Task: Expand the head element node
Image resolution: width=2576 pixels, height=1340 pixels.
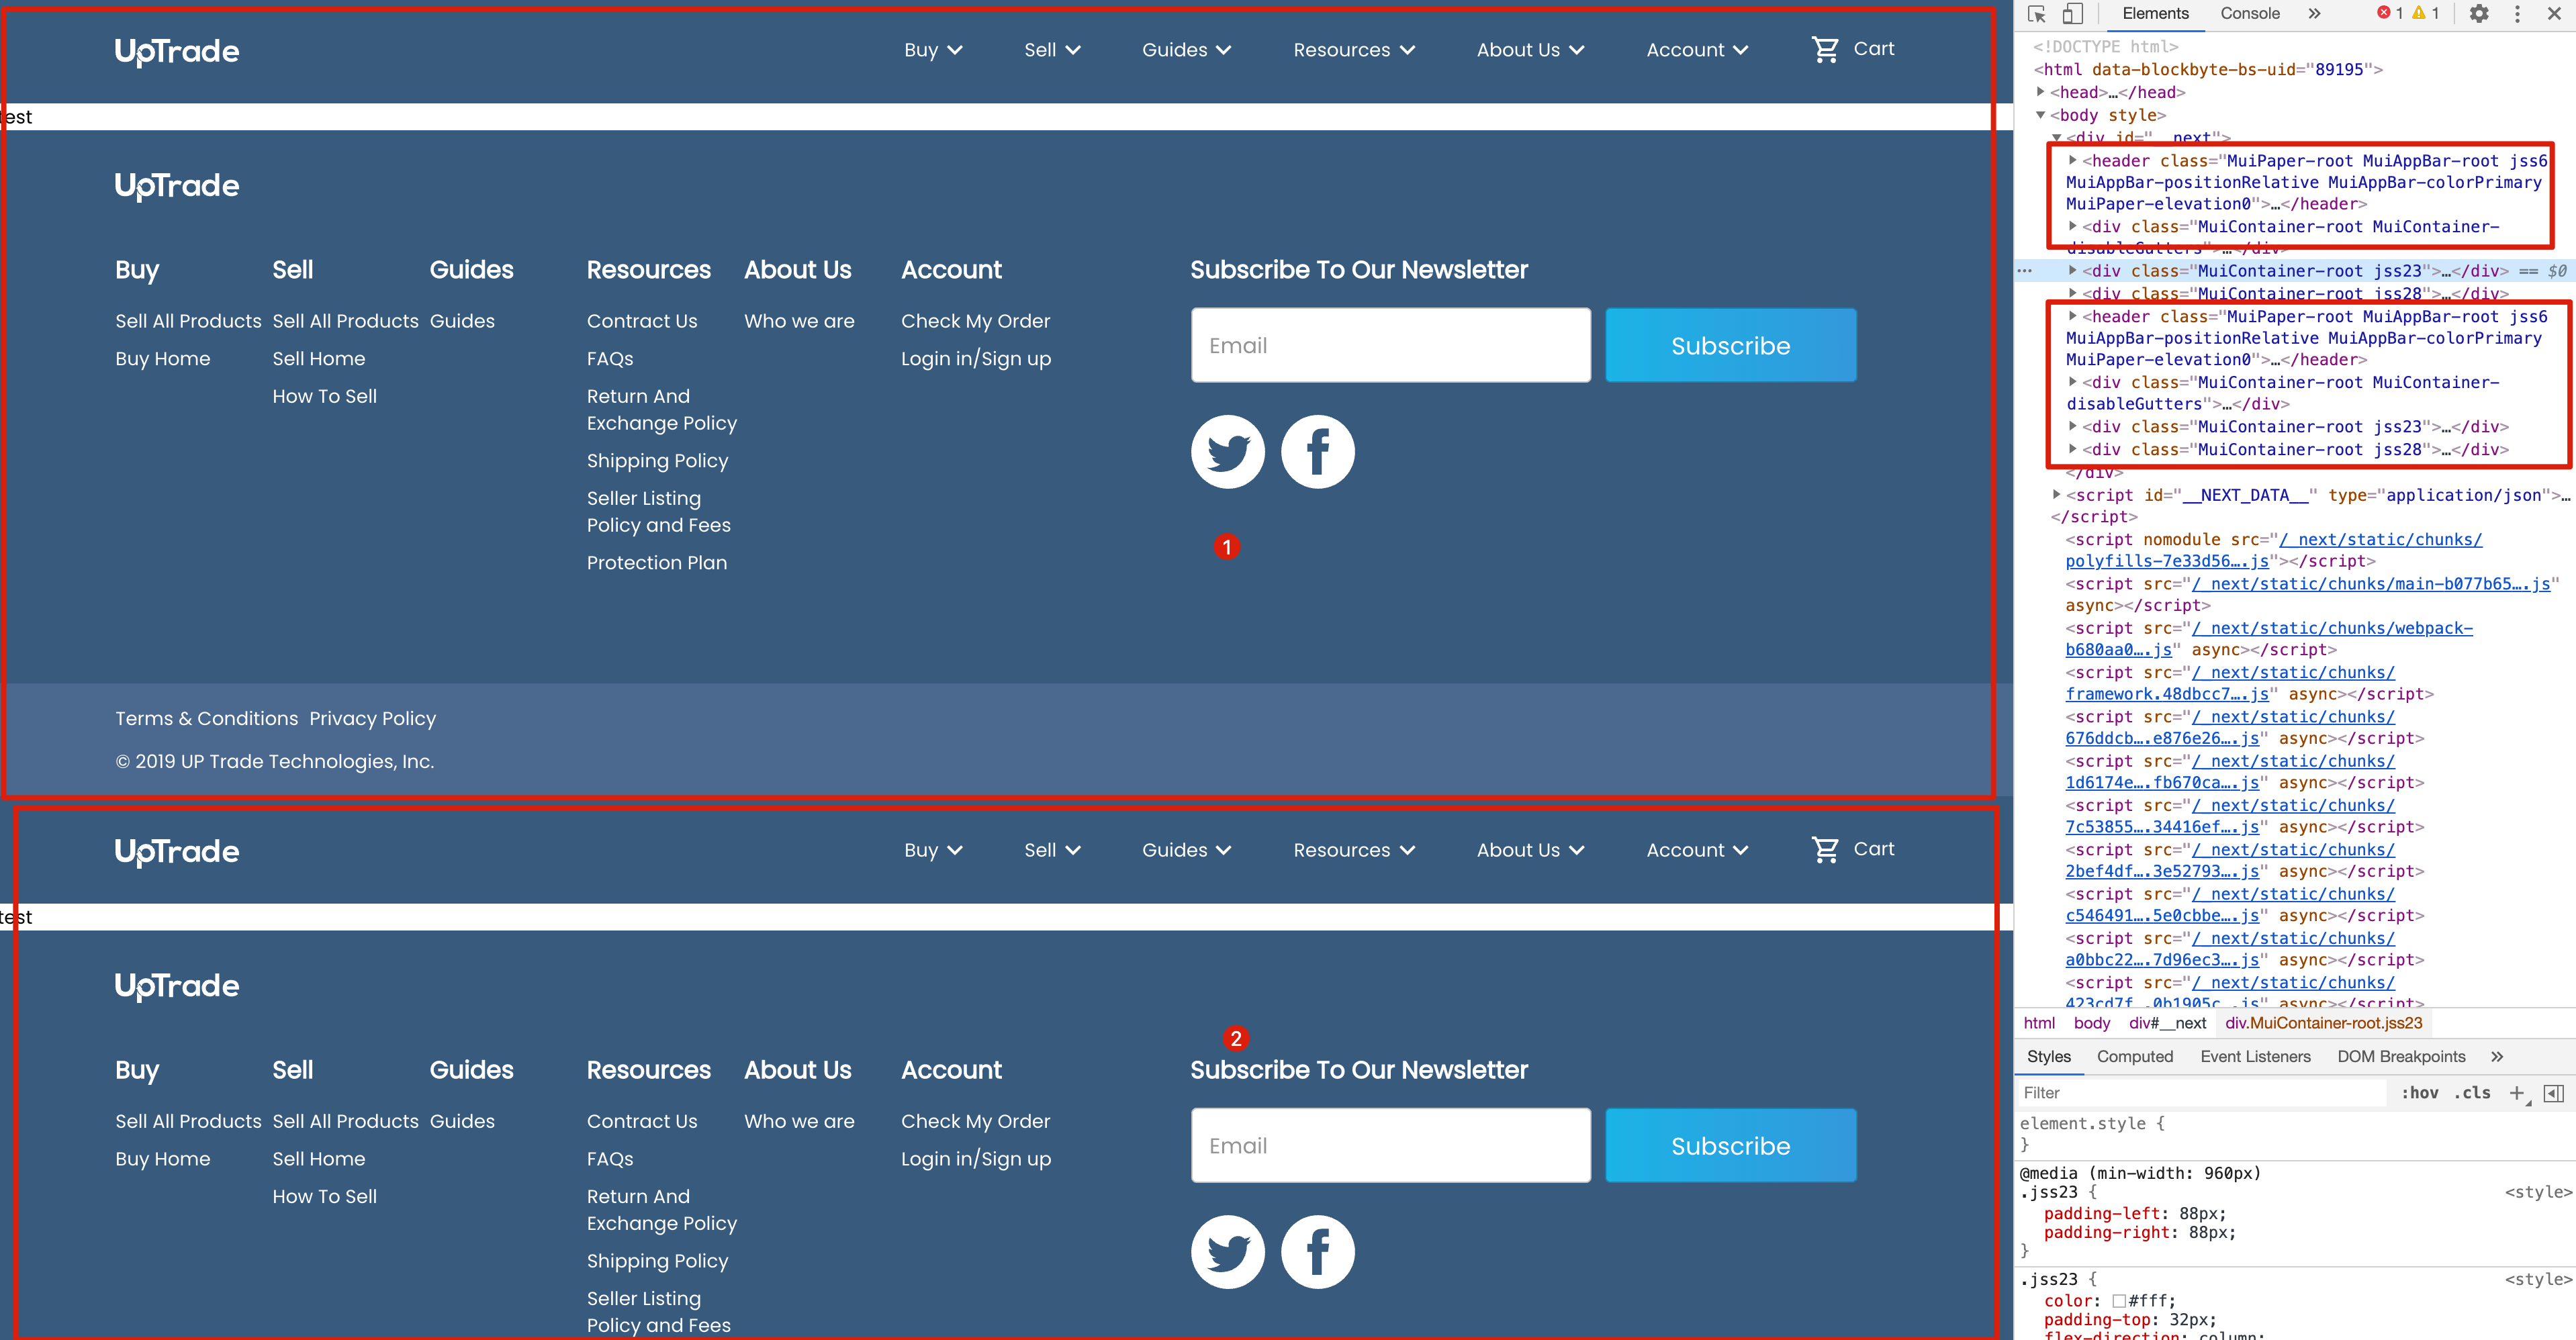Action: coord(2041,92)
